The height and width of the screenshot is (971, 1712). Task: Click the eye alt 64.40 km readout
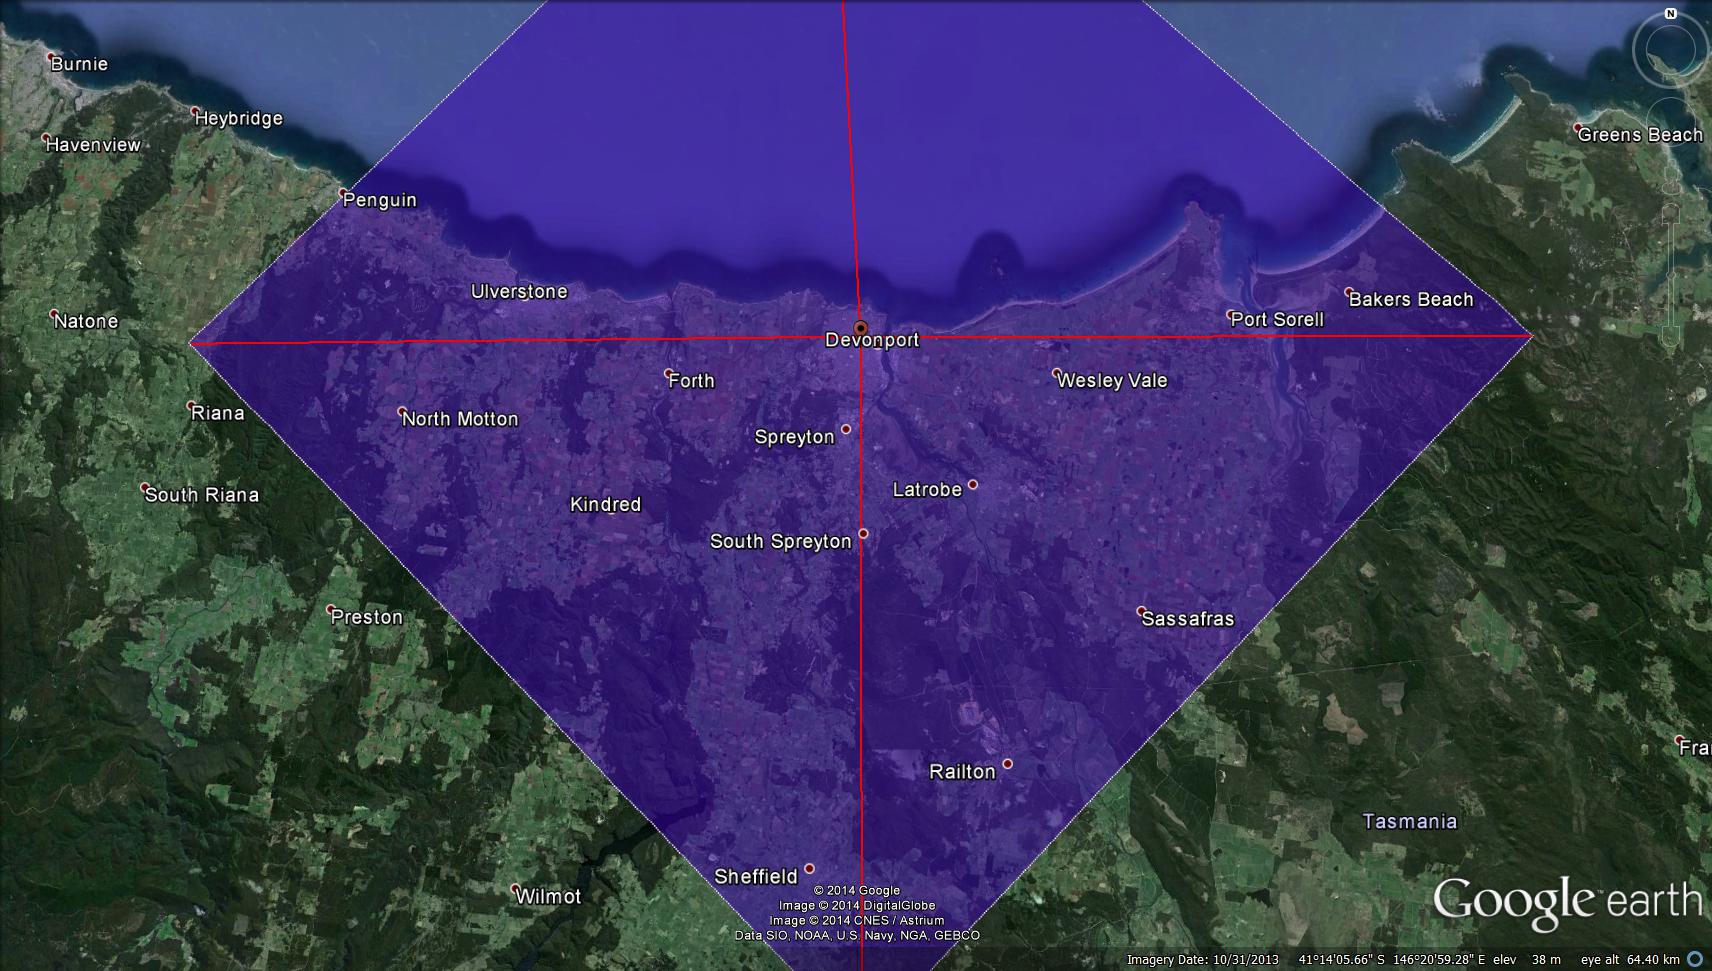[1629, 960]
